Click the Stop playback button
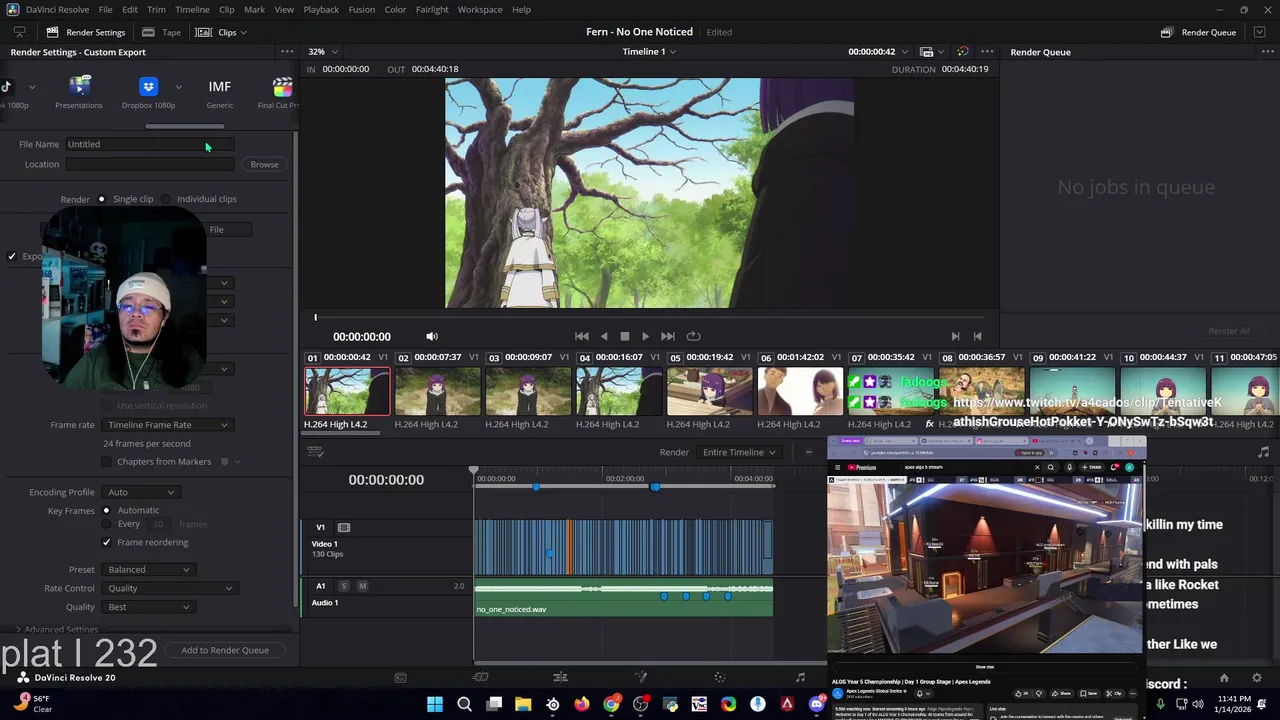1280x720 pixels. (625, 337)
